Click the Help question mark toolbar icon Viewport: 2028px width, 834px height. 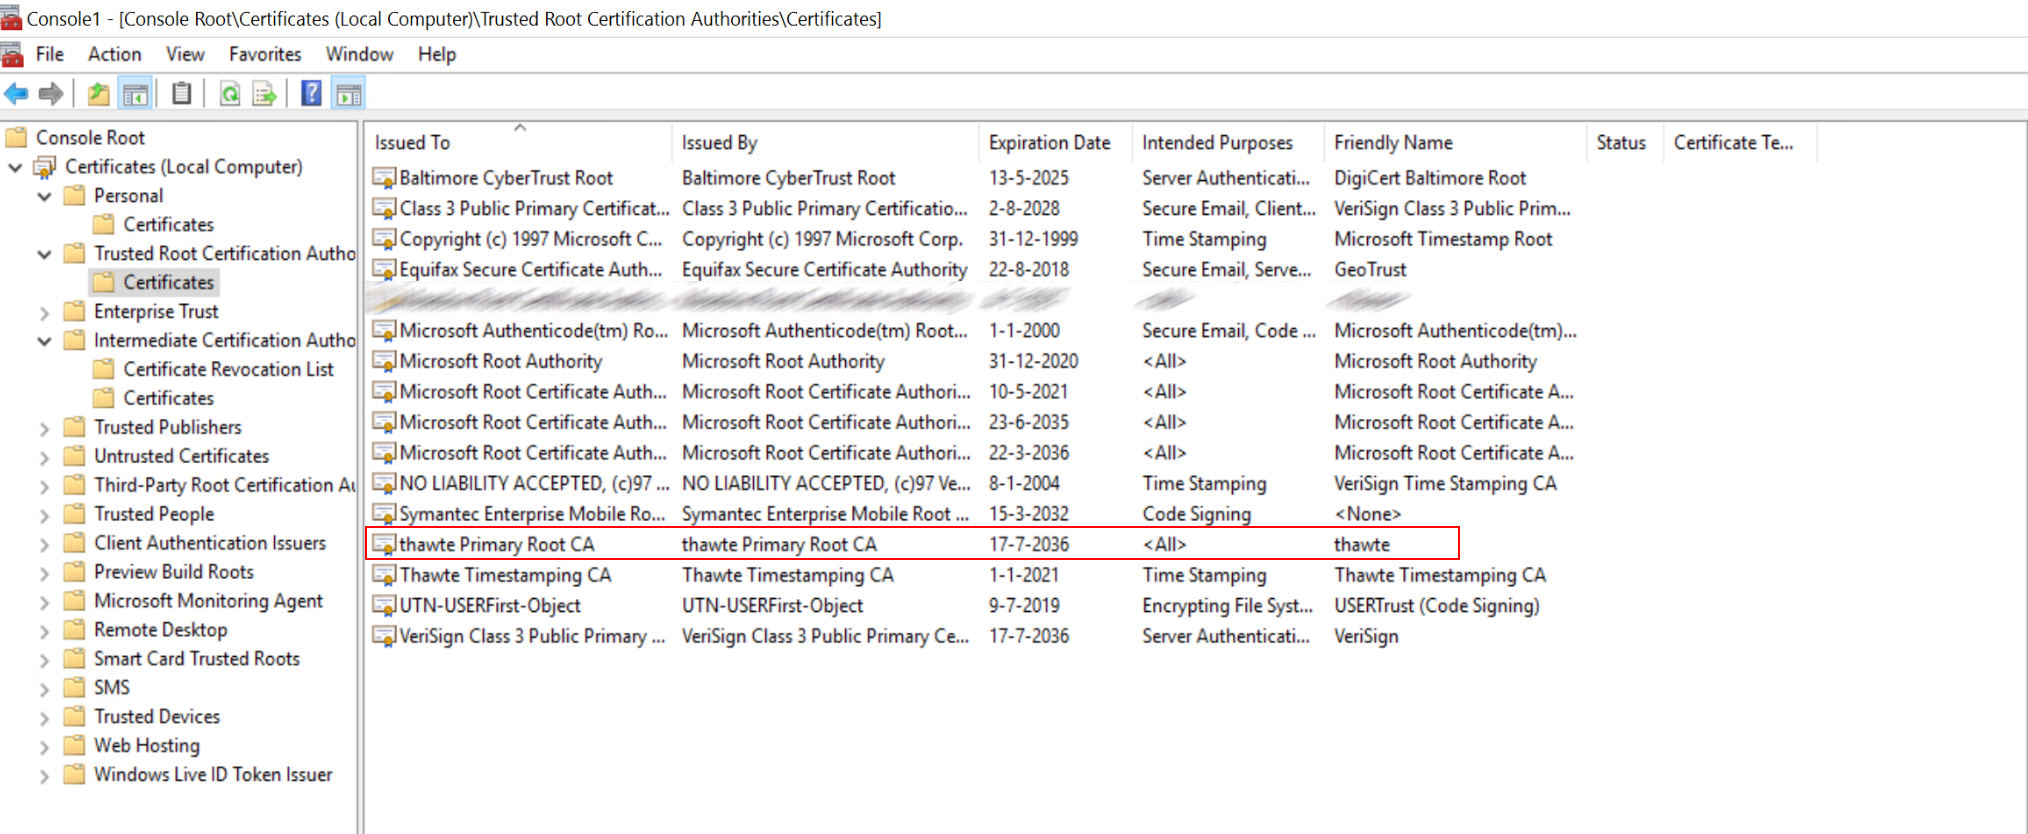[x=312, y=94]
